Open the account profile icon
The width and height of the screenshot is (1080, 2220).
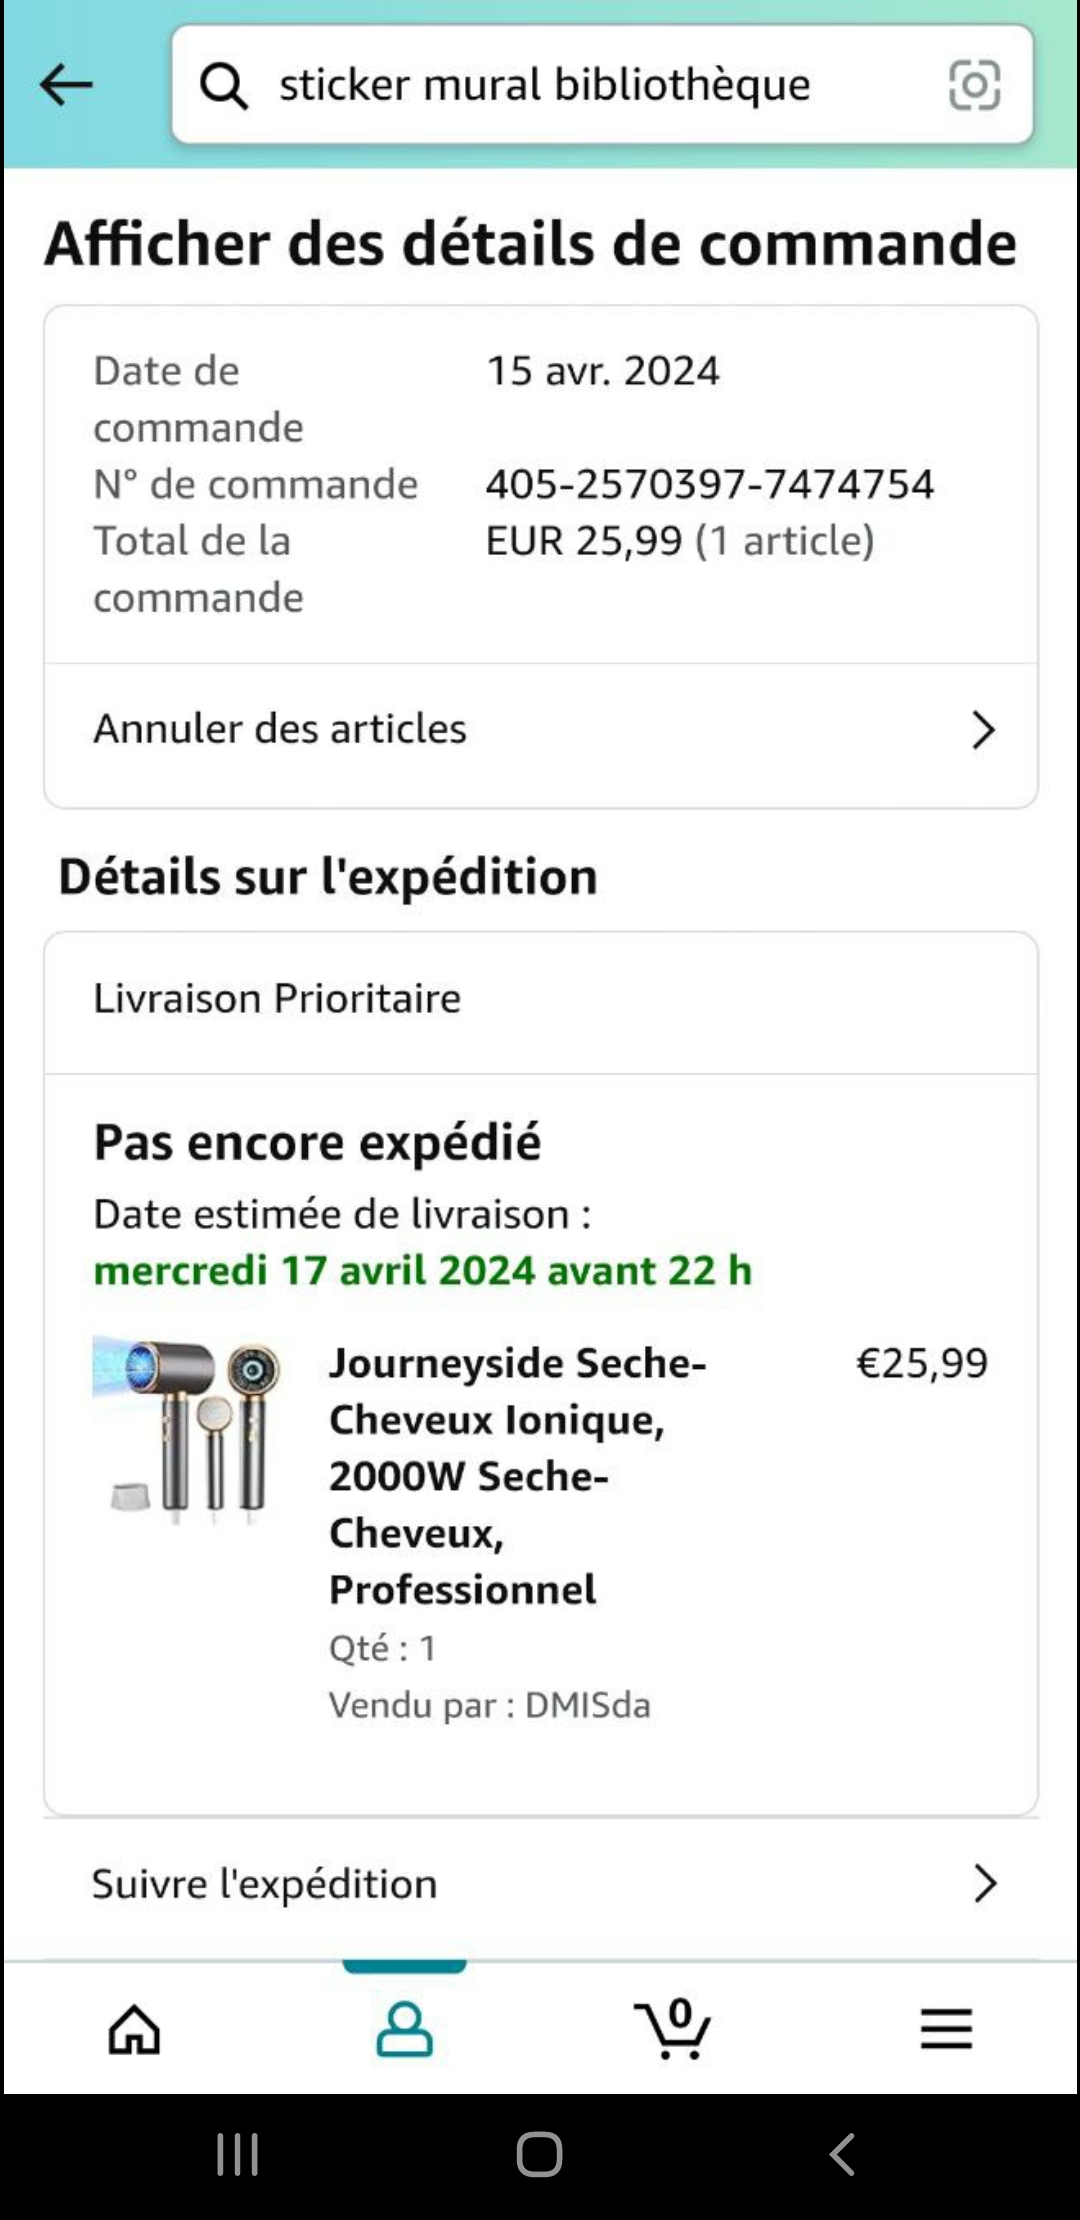point(404,2029)
